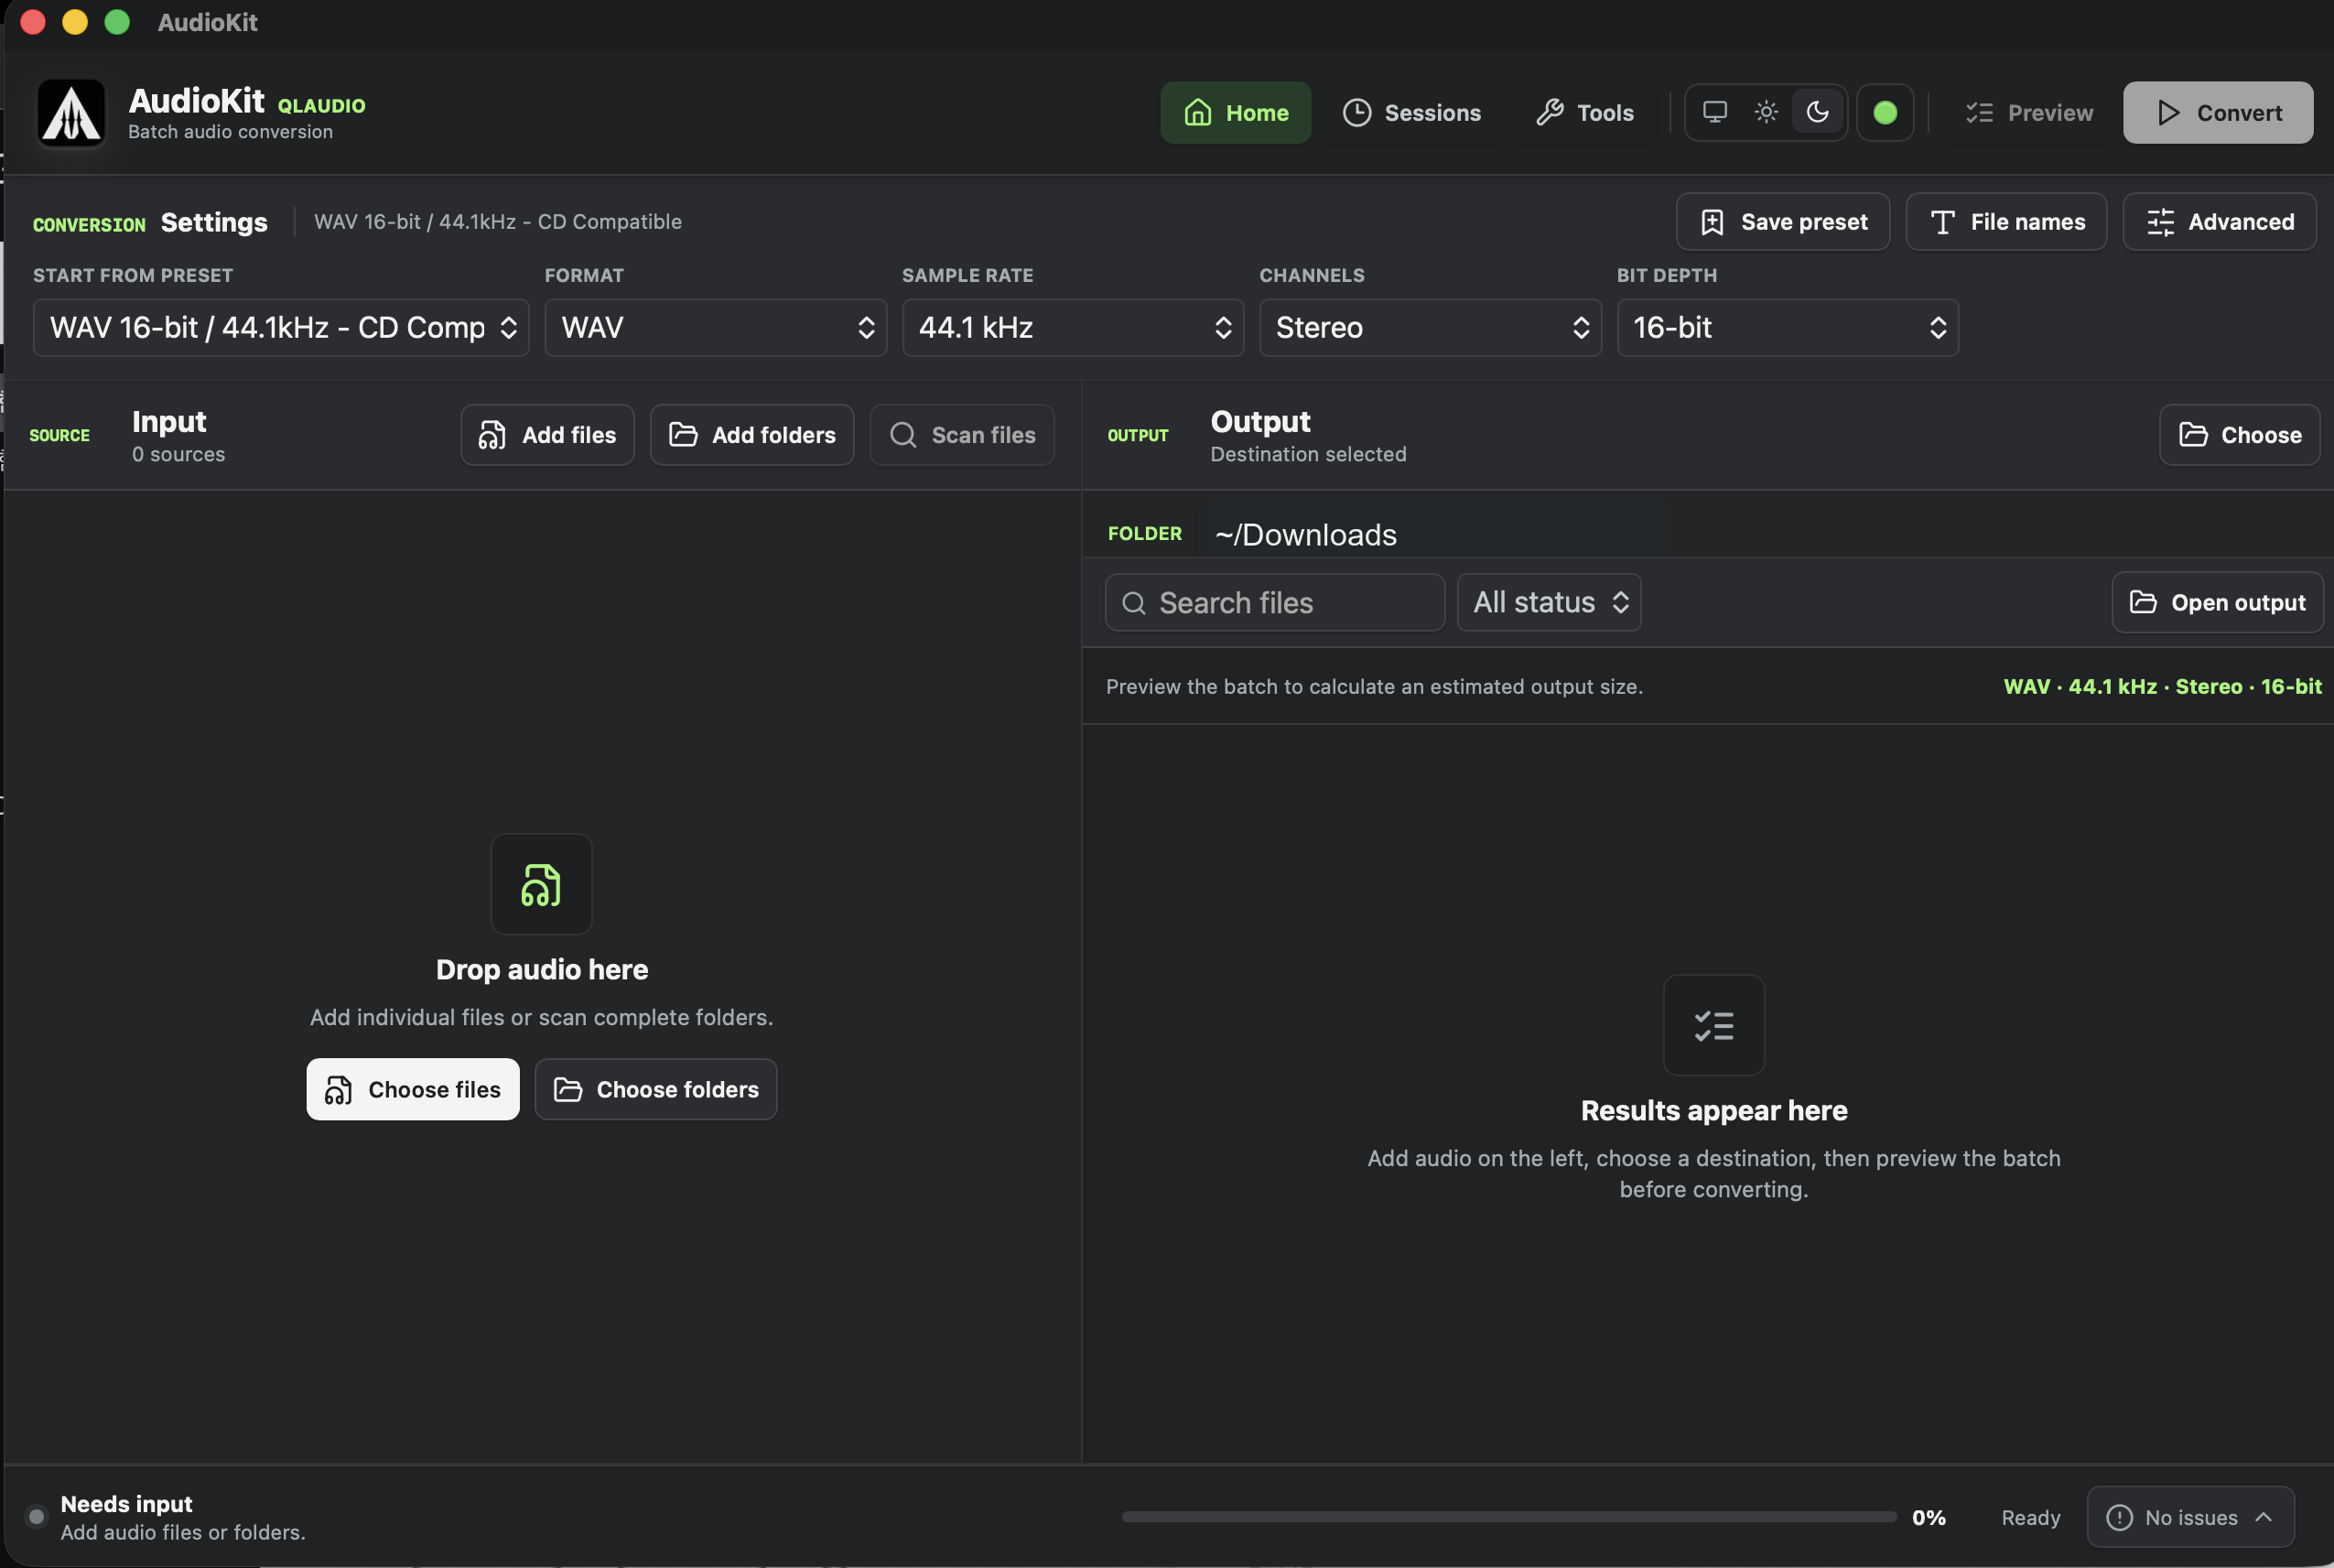Click the Tools wrench icon
The image size is (2334, 1568).
1549,113
